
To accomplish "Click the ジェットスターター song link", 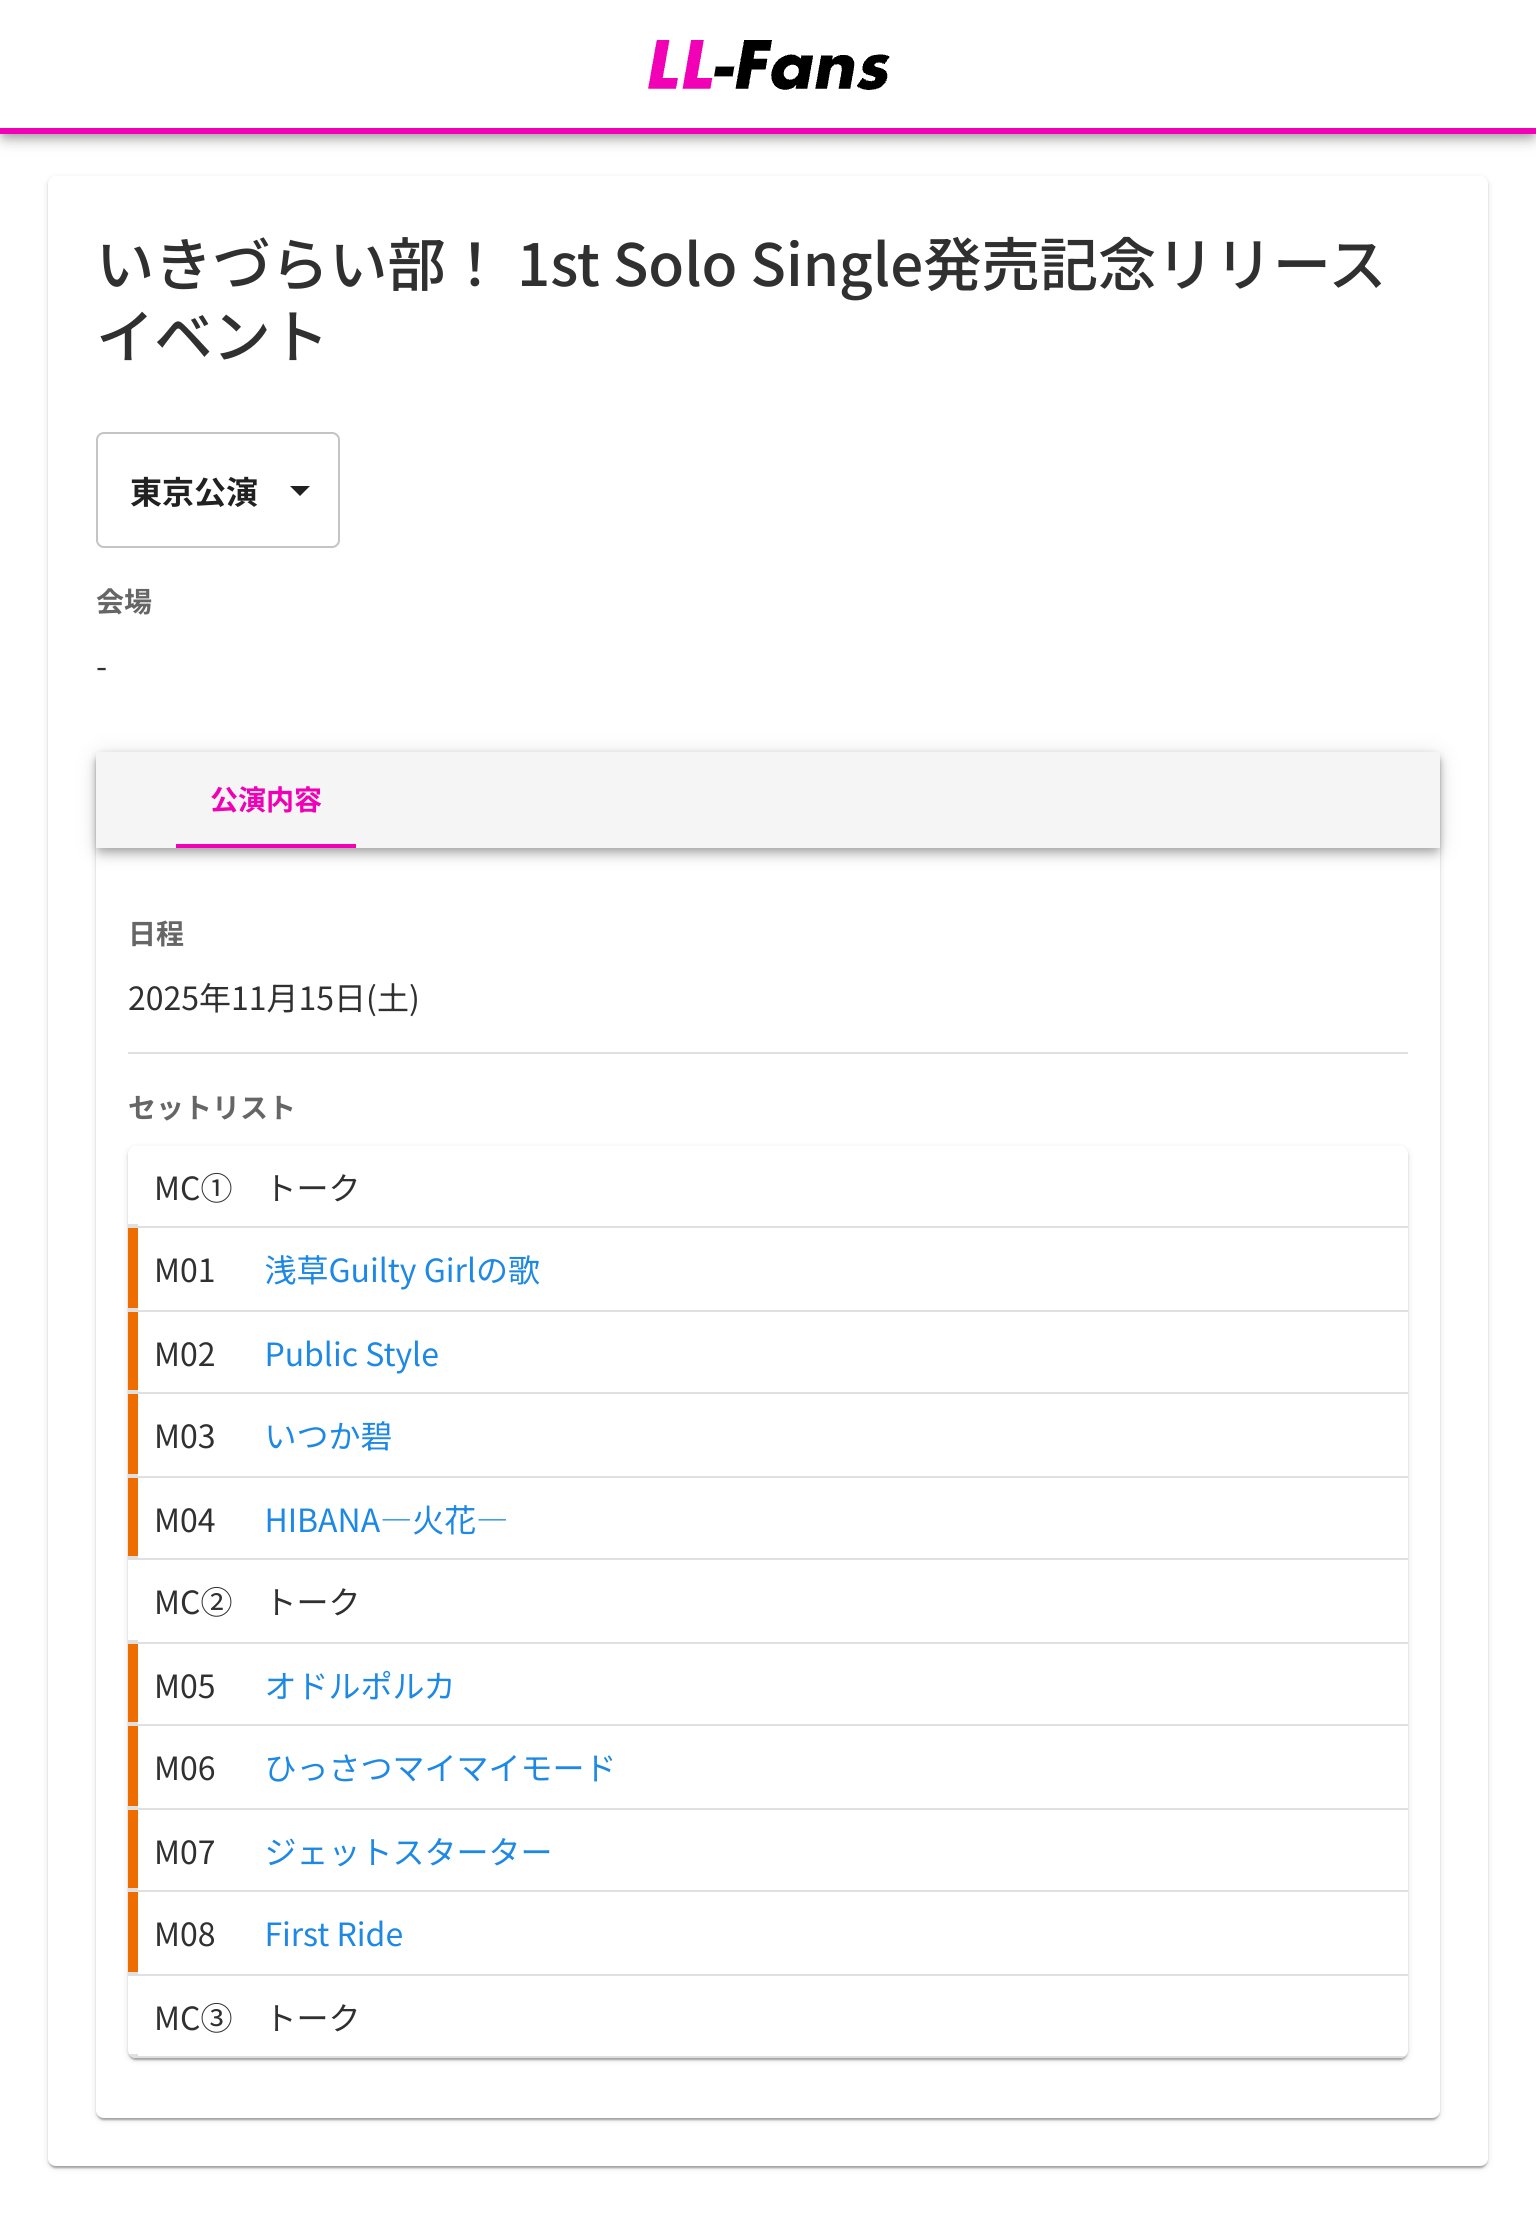I will [408, 1852].
